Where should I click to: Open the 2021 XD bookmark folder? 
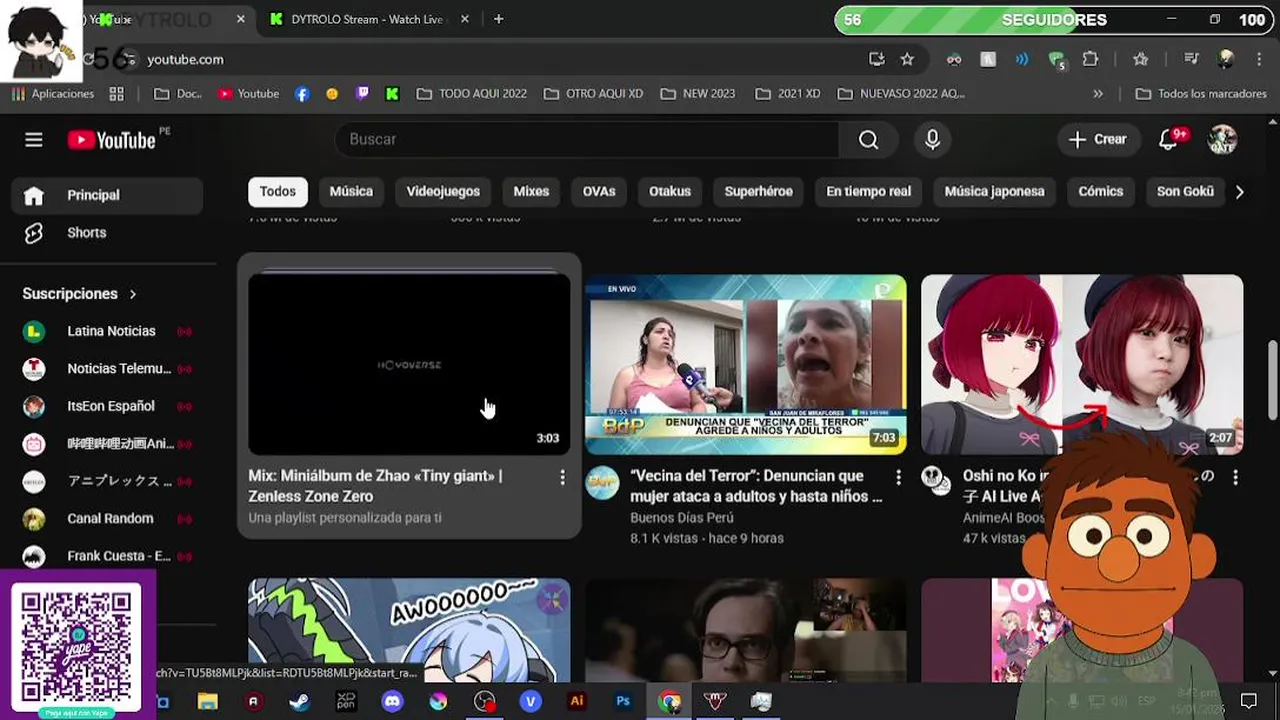click(788, 94)
